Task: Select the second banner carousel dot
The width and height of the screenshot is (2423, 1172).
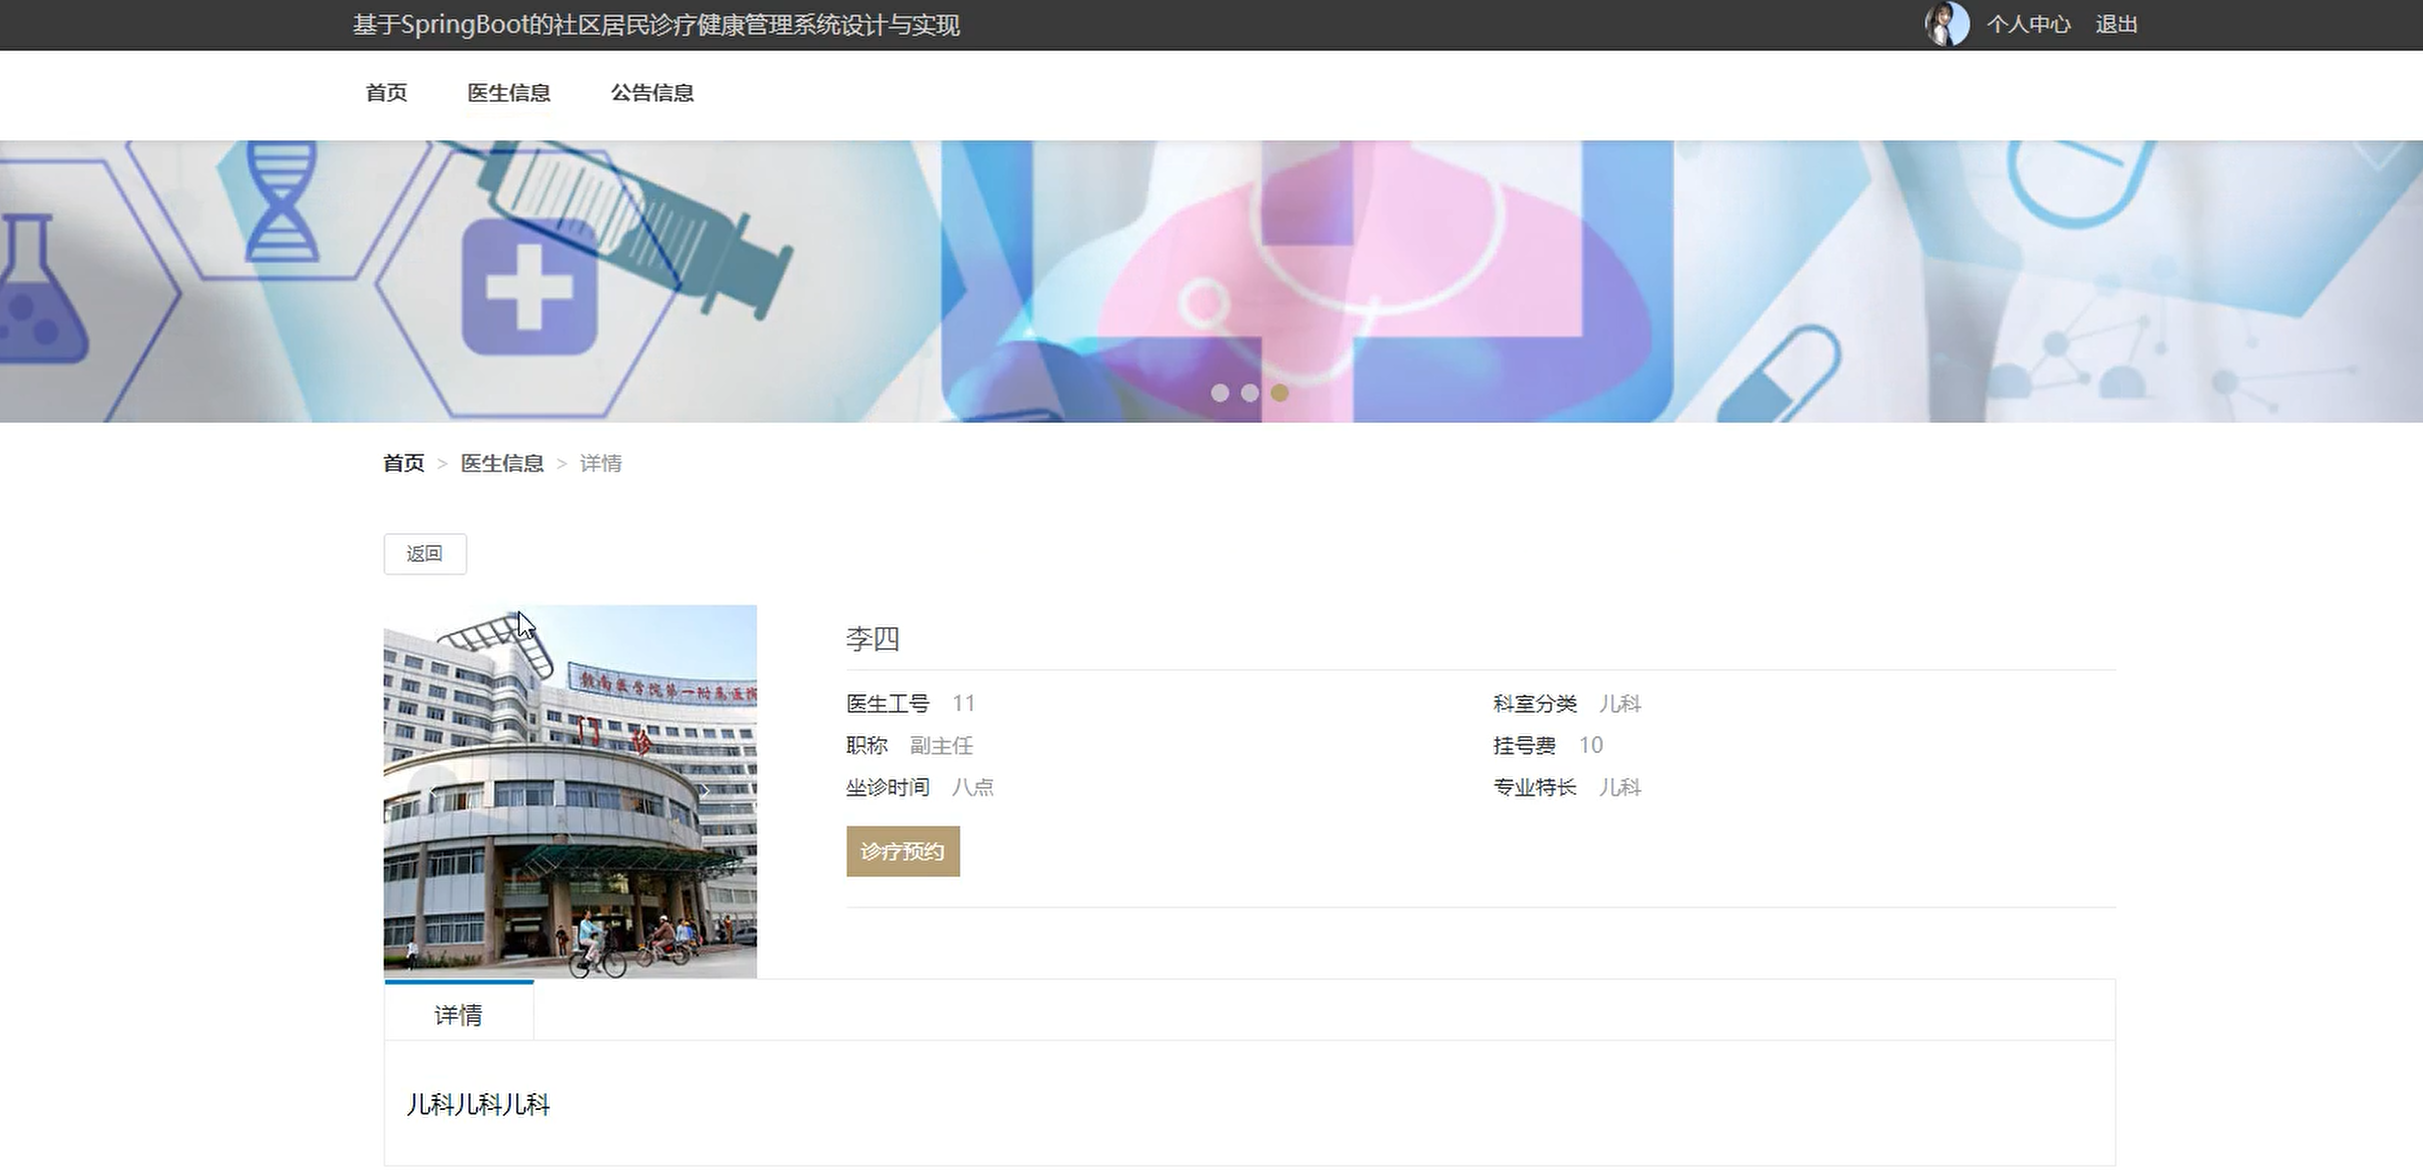Action: point(1250,393)
